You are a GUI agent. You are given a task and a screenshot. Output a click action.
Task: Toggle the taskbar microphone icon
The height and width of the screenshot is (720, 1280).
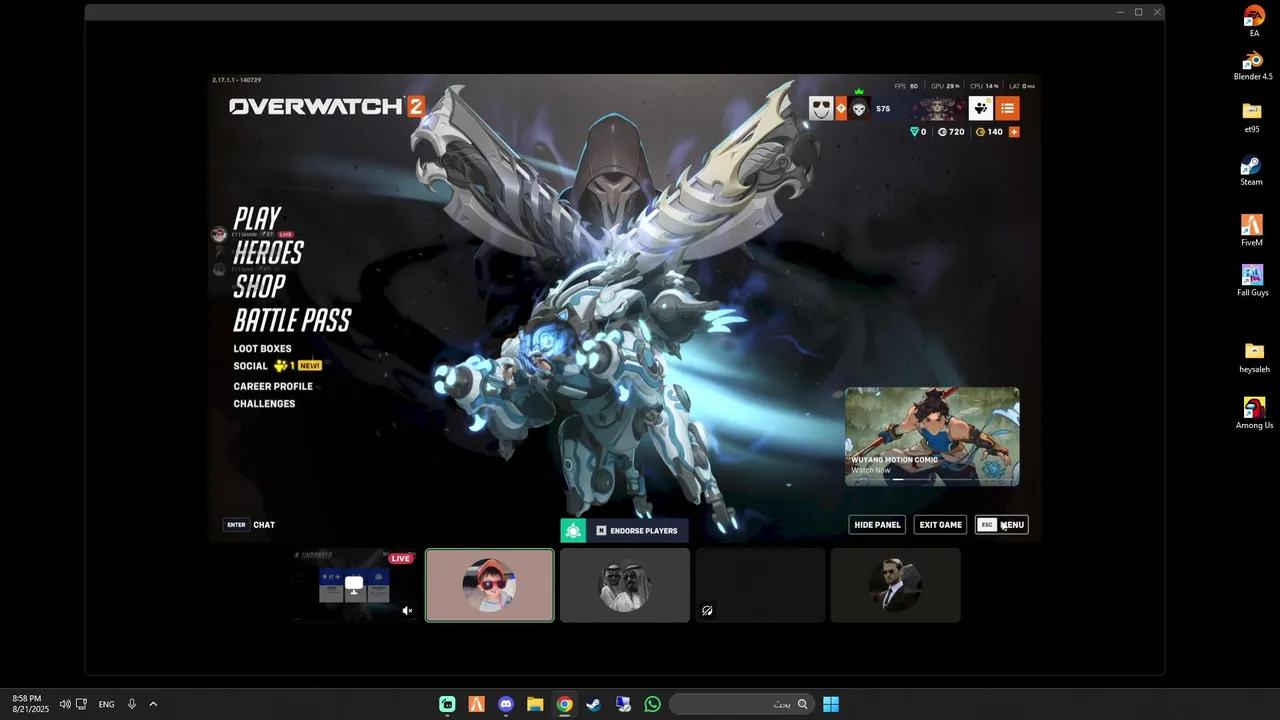(x=131, y=704)
